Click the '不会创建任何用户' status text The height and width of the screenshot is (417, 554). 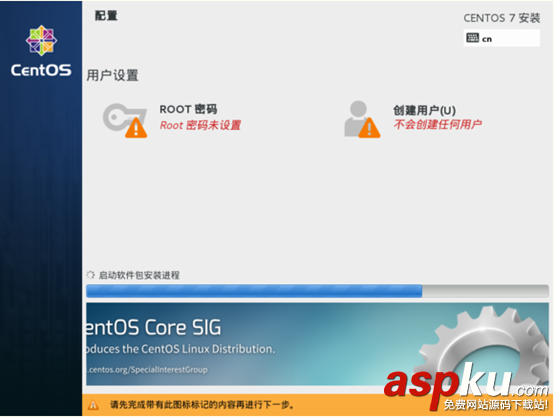coord(438,124)
